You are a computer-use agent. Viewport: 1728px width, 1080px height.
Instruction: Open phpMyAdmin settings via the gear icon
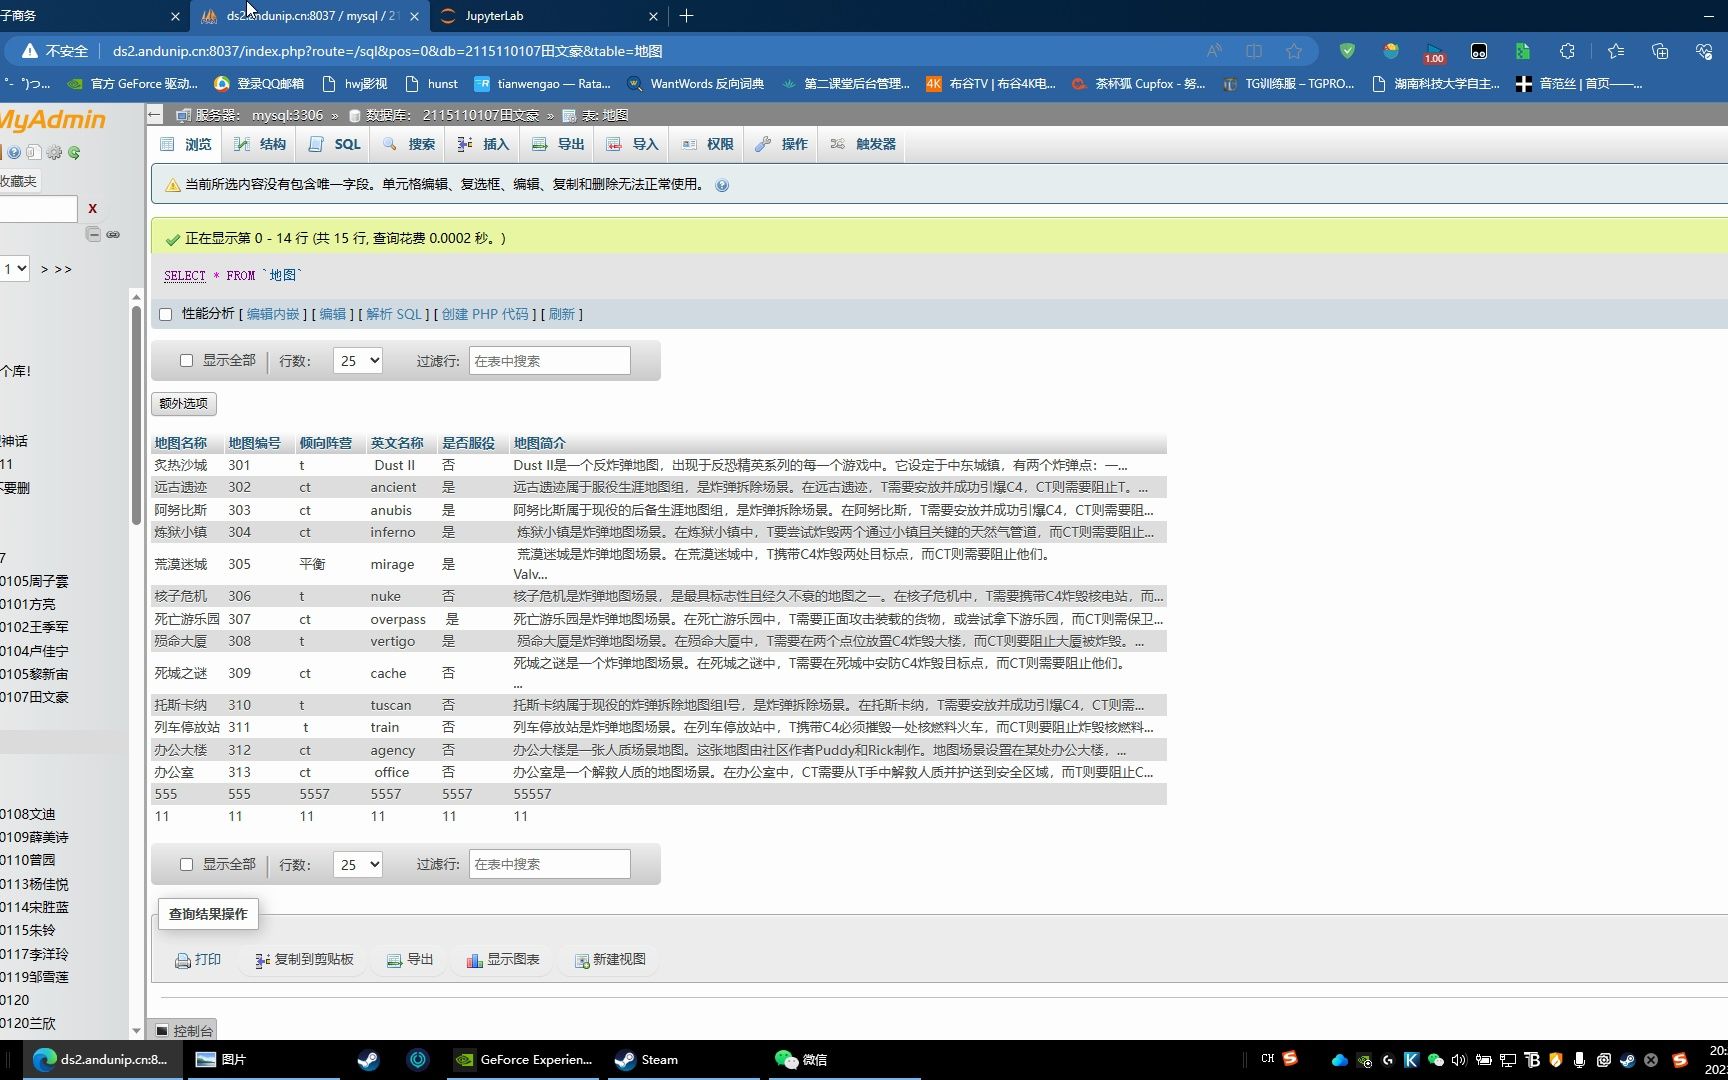pyautogui.click(x=54, y=152)
